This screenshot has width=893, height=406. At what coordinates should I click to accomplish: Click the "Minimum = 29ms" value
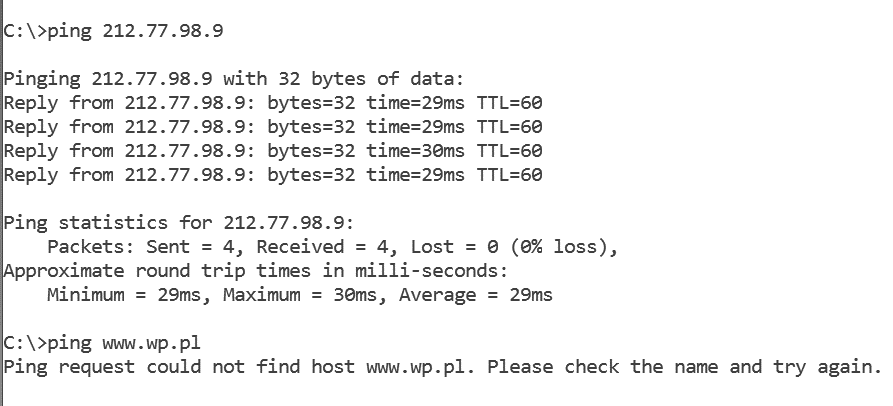pyautogui.click(x=129, y=295)
